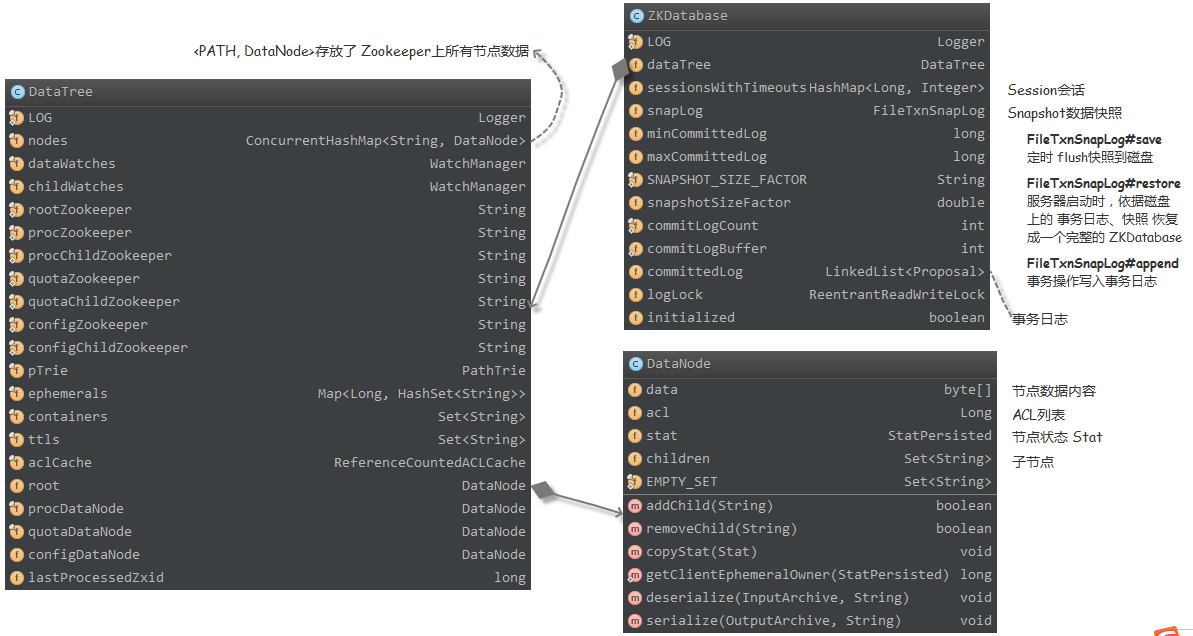Click the ZKDatabase class title

(x=687, y=16)
